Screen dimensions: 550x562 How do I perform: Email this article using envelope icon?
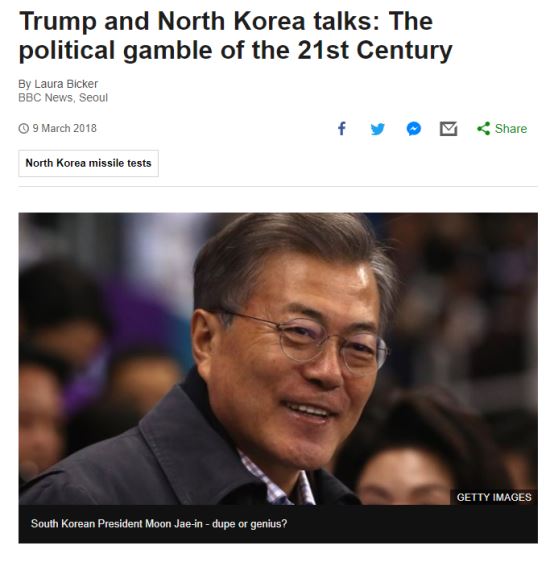448,129
